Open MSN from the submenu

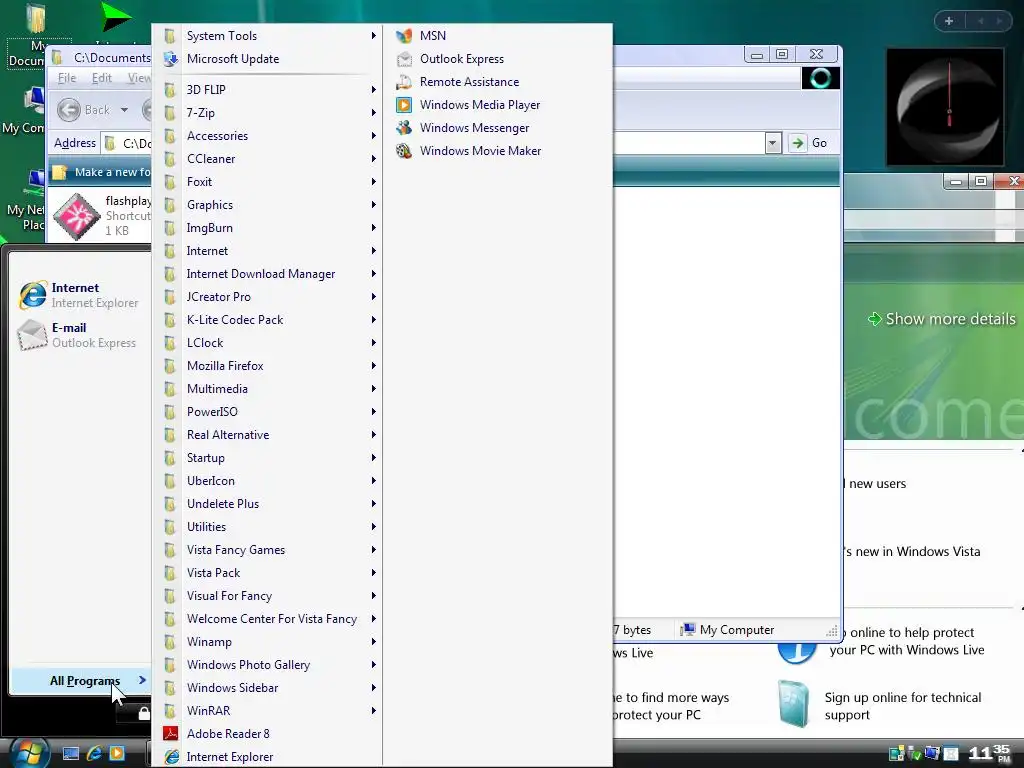click(432, 36)
